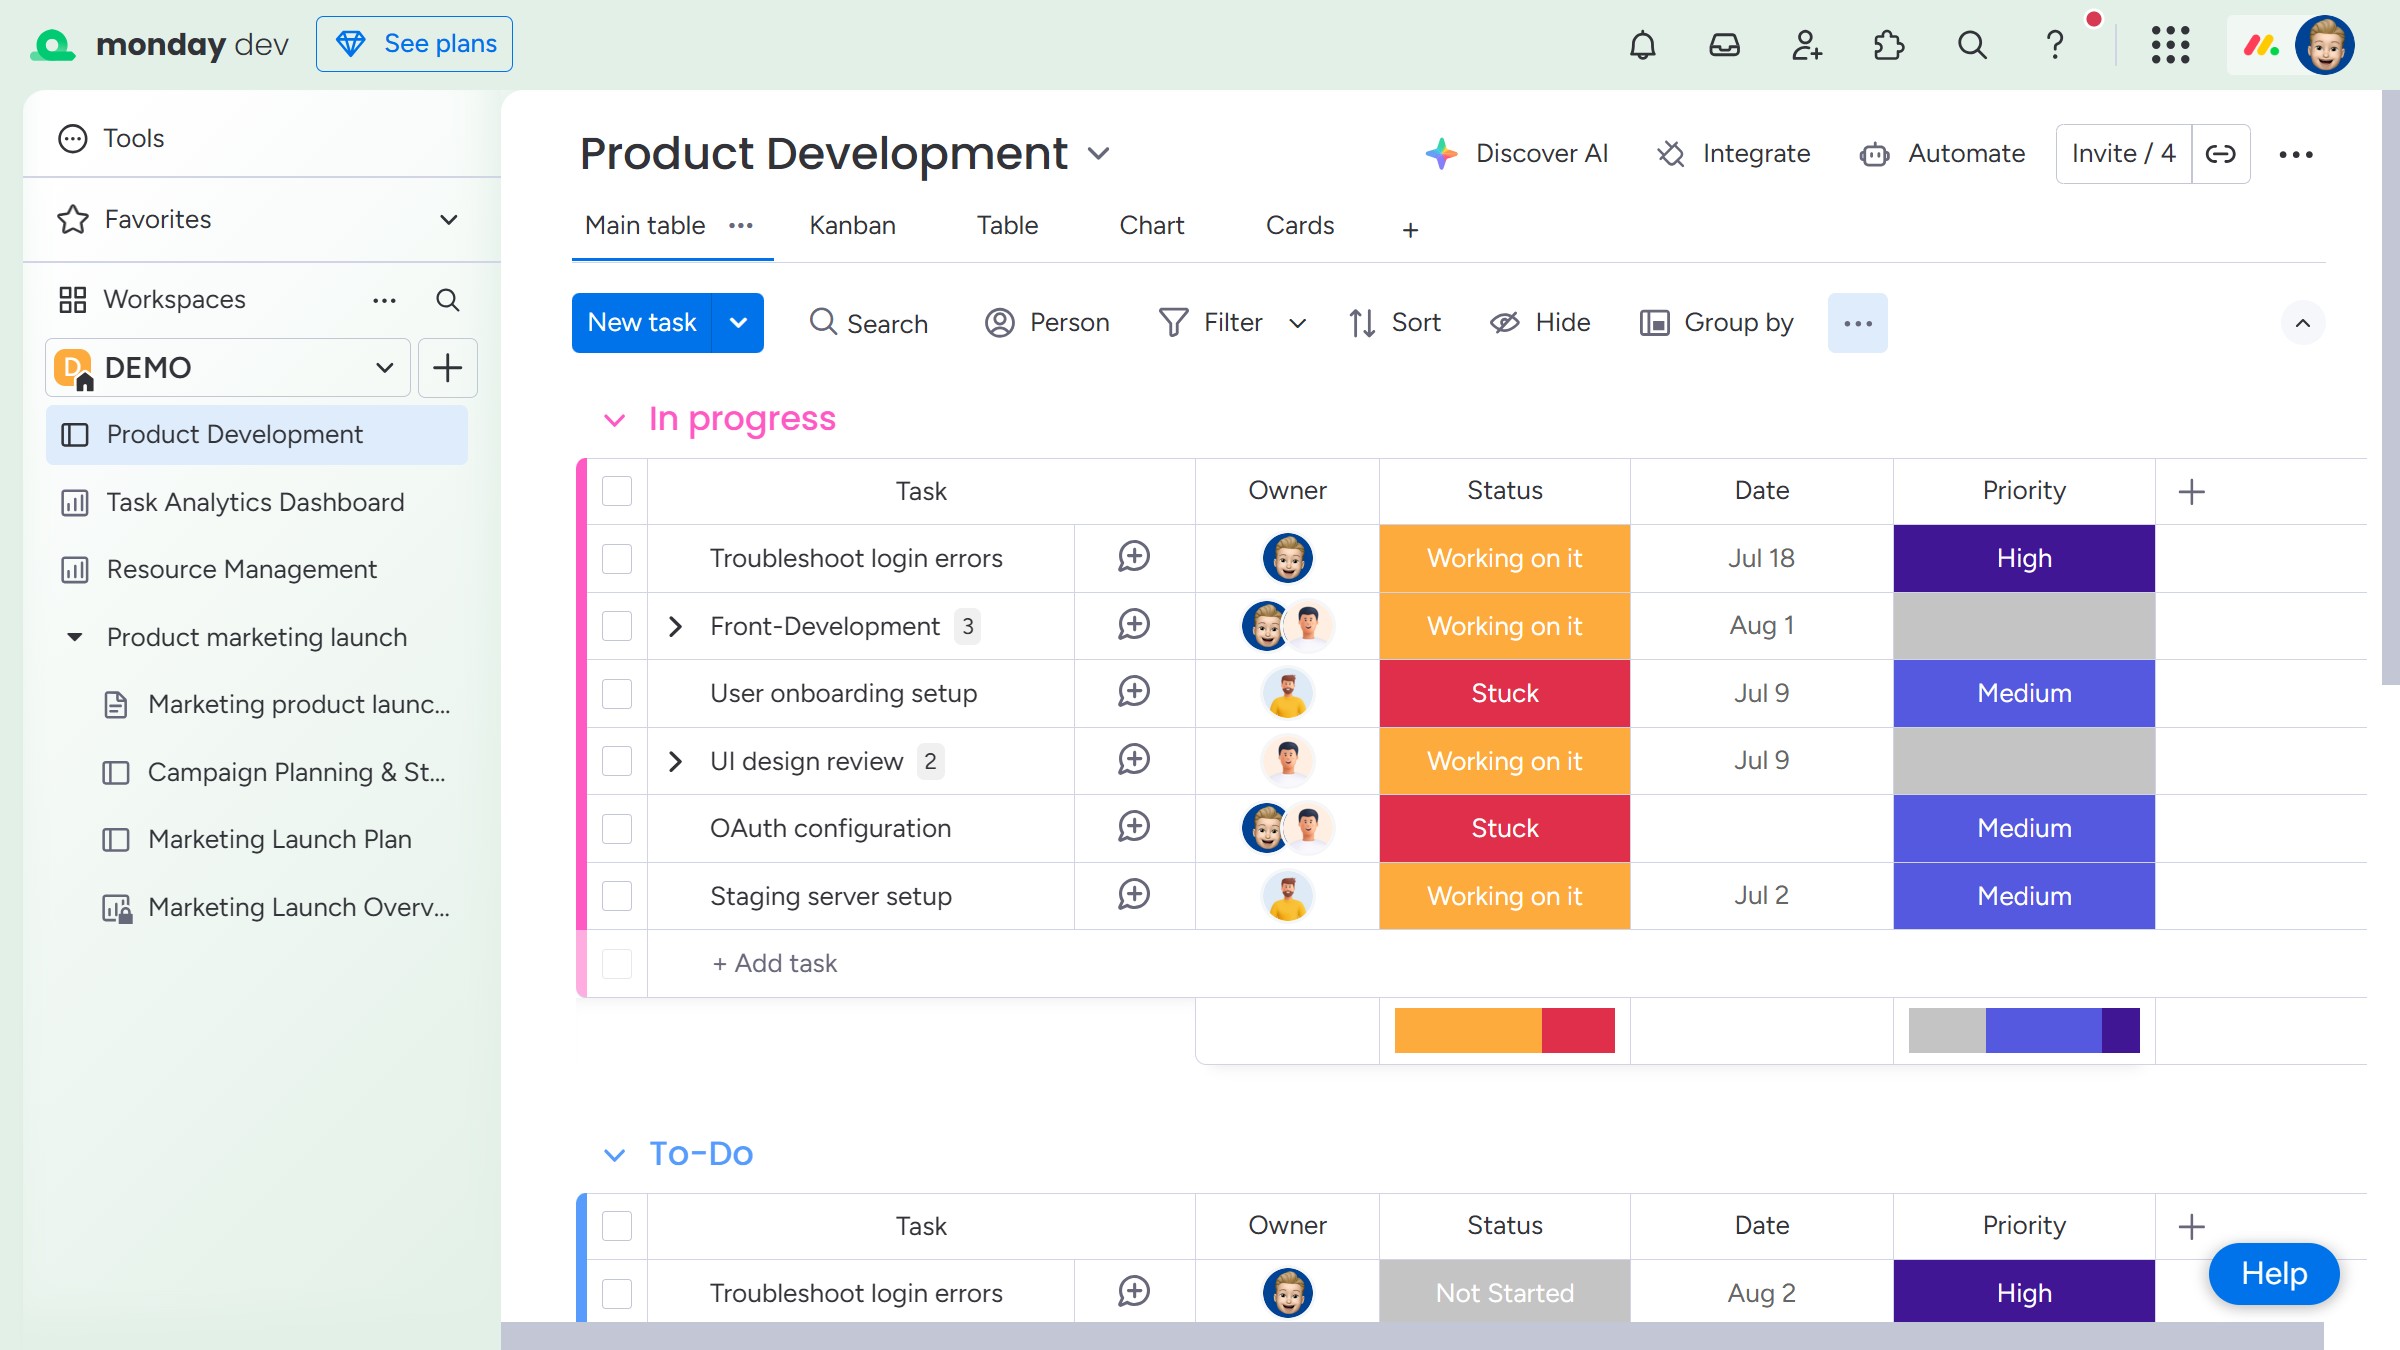The width and height of the screenshot is (2400, 1350).
Task: Open the apps puzzle-piece icon
Action: [1888, 44]
